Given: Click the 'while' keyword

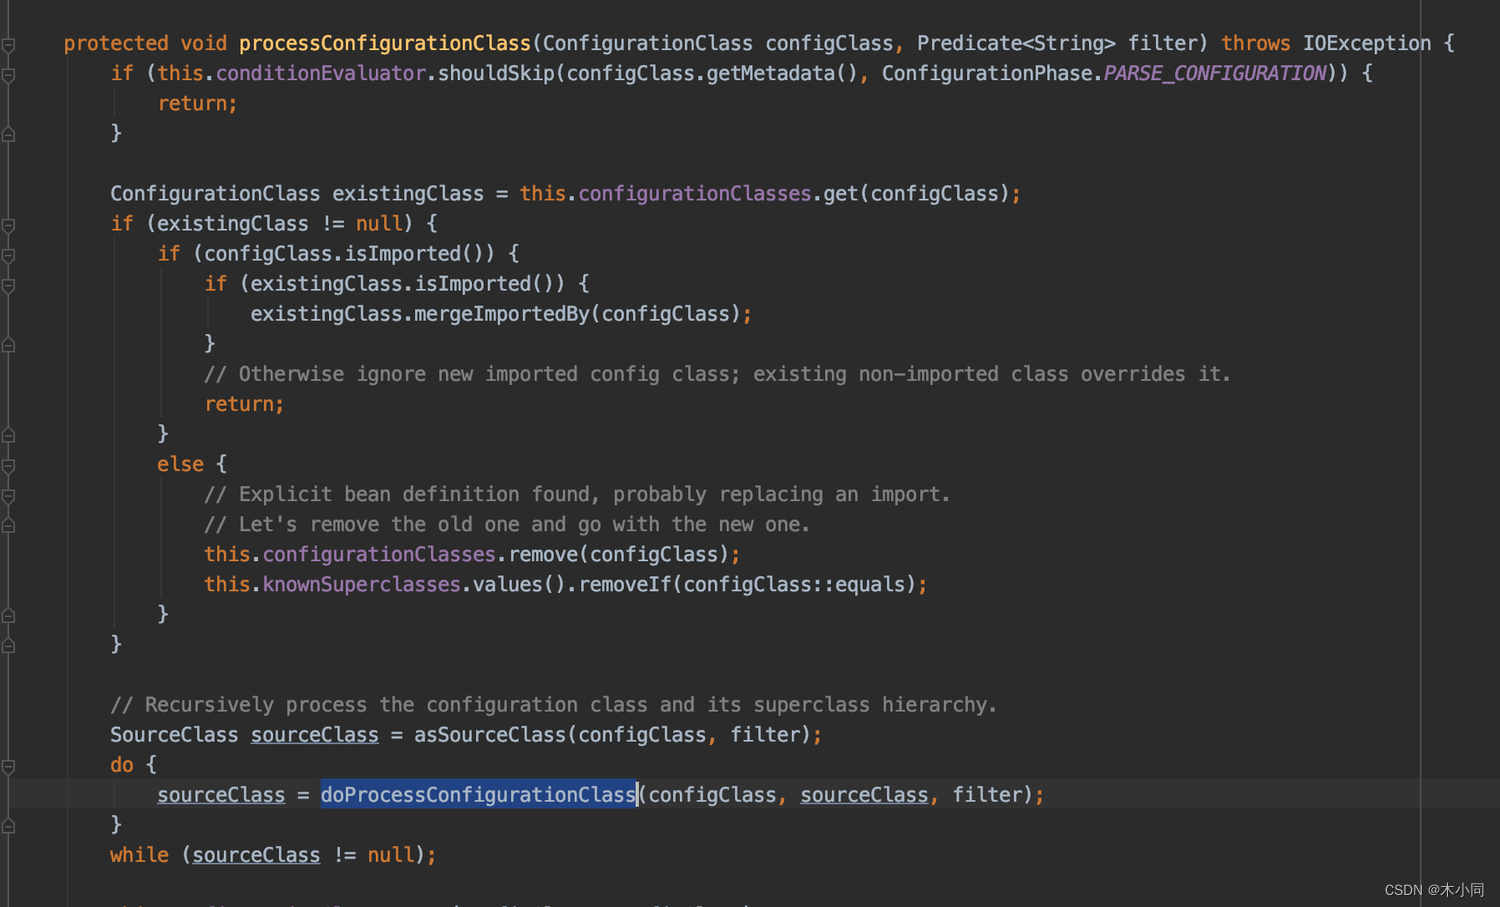Looking at the screenshot, I should tap(139, 855).
